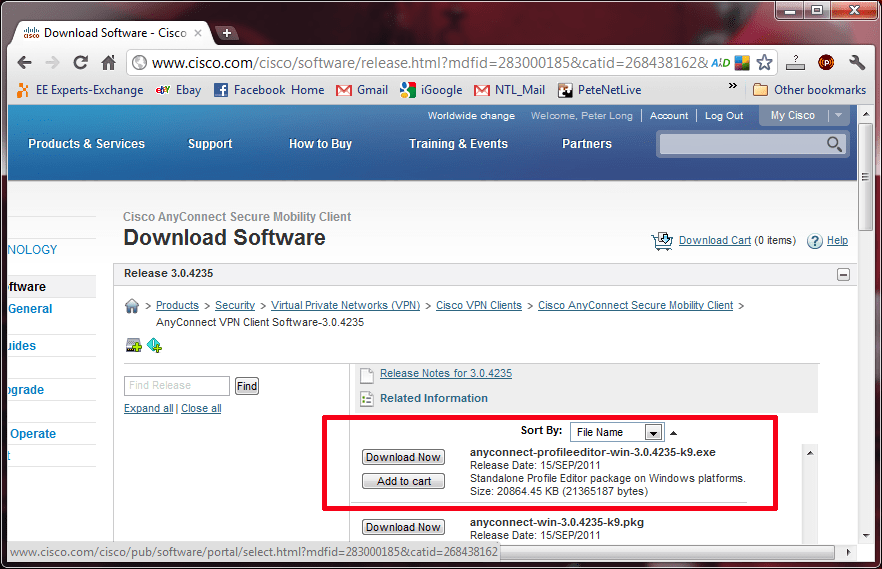The width and height of the screenshot is (882, 569).
Task: Open the NTL_Mail bookmark
Action: (510, 90)
